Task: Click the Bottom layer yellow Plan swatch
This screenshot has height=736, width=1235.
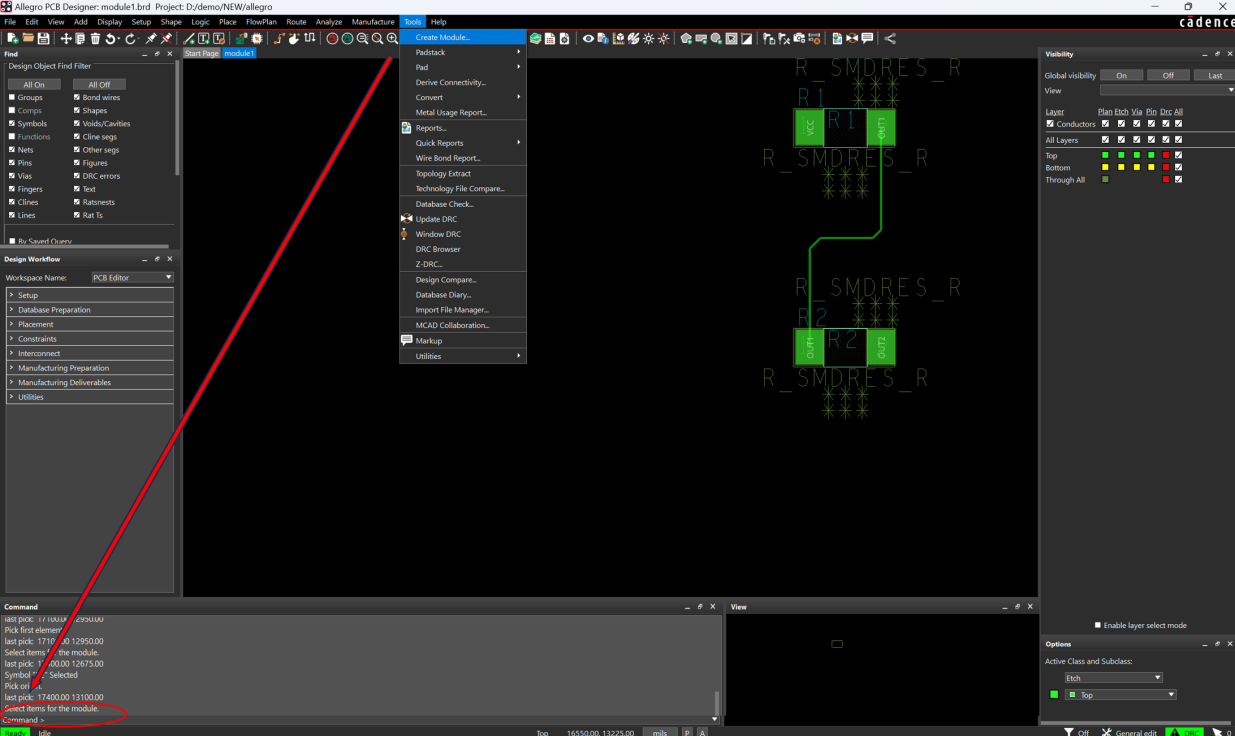Action: (1105, 167)
